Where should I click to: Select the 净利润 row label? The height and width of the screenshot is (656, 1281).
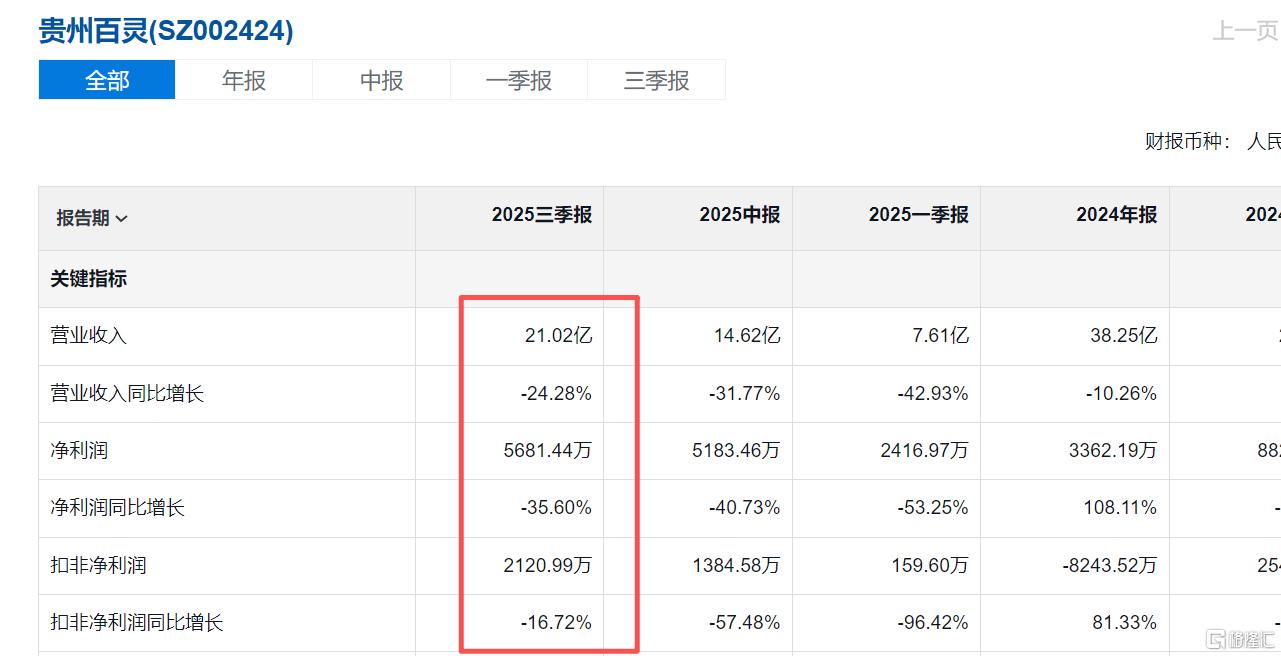pyautogui.click(x=79, y=451)
